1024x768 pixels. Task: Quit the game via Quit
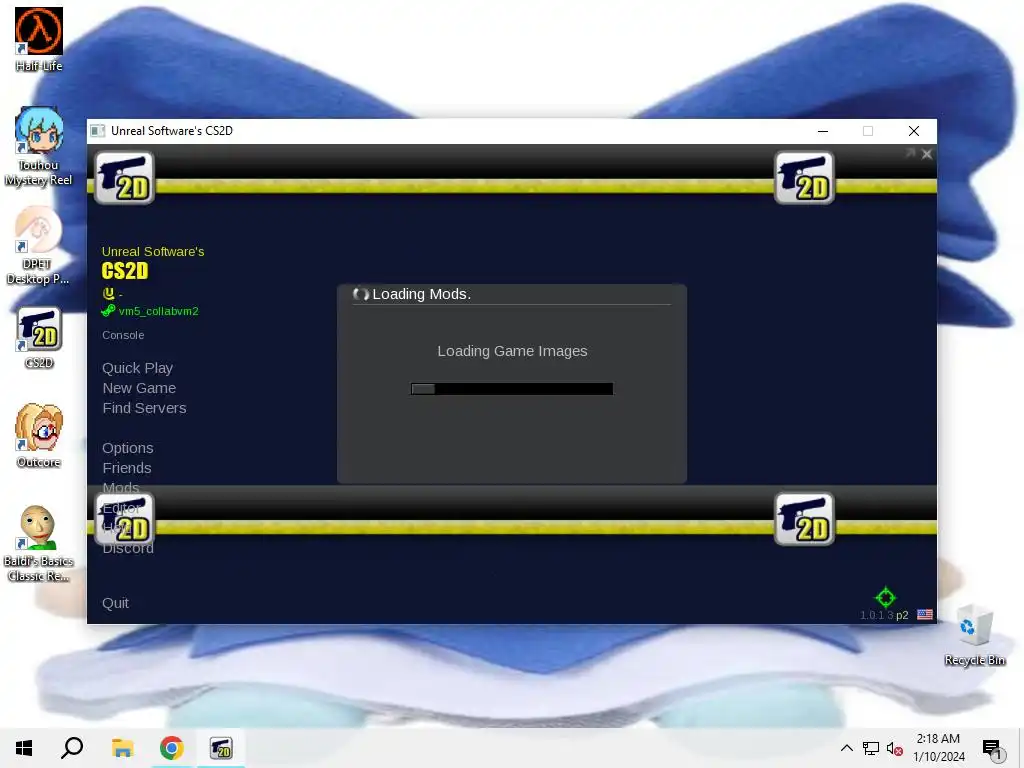(x=115, y=603)
